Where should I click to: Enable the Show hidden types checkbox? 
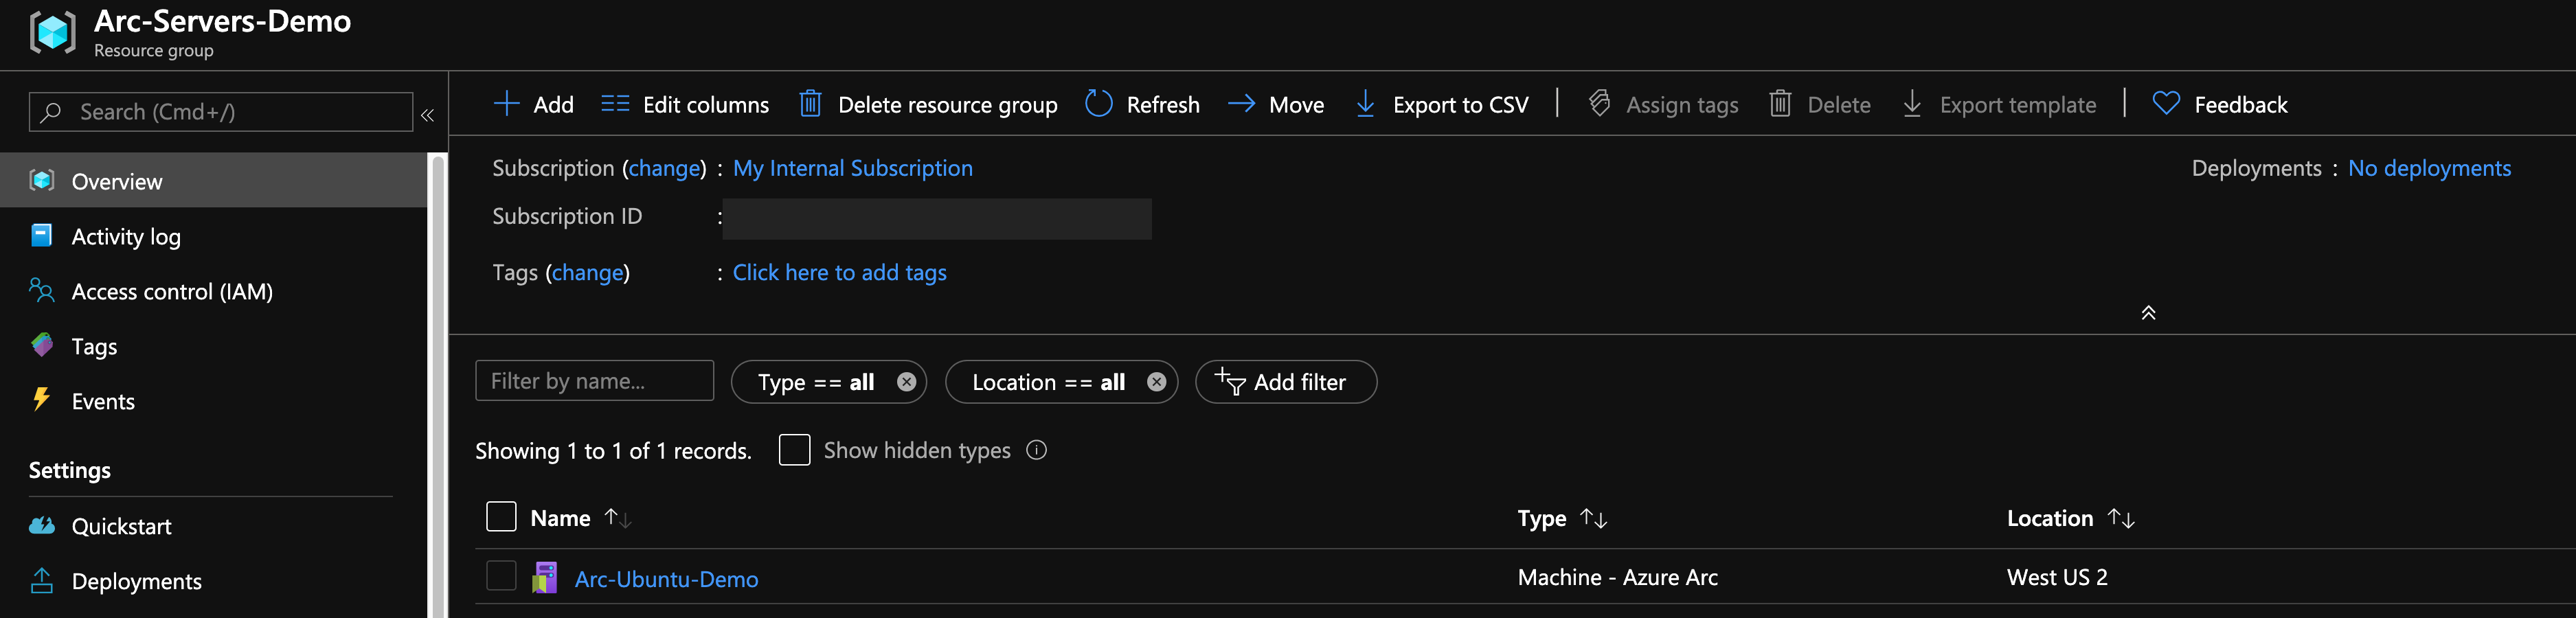click(794, 450)
